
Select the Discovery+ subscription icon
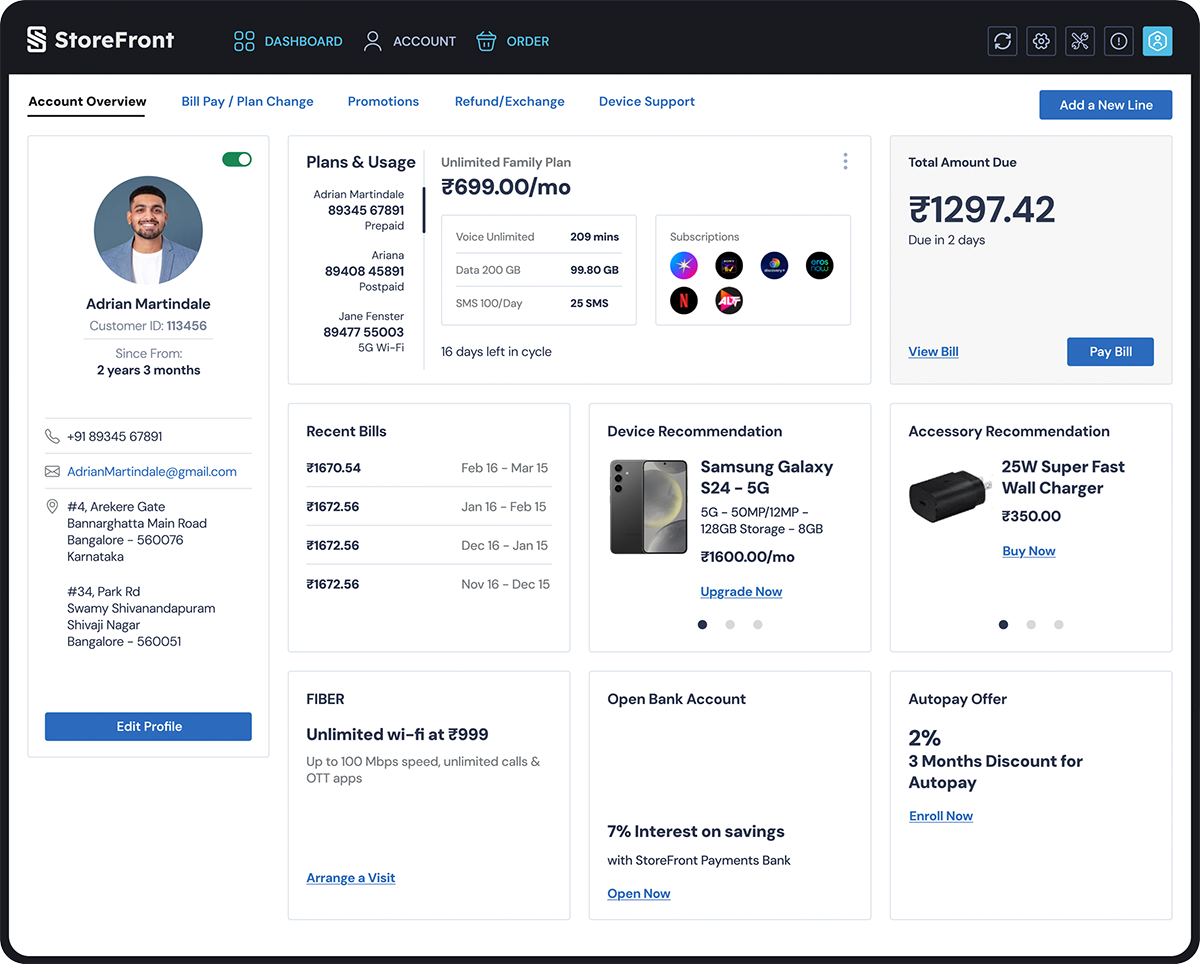coord(774,265)
